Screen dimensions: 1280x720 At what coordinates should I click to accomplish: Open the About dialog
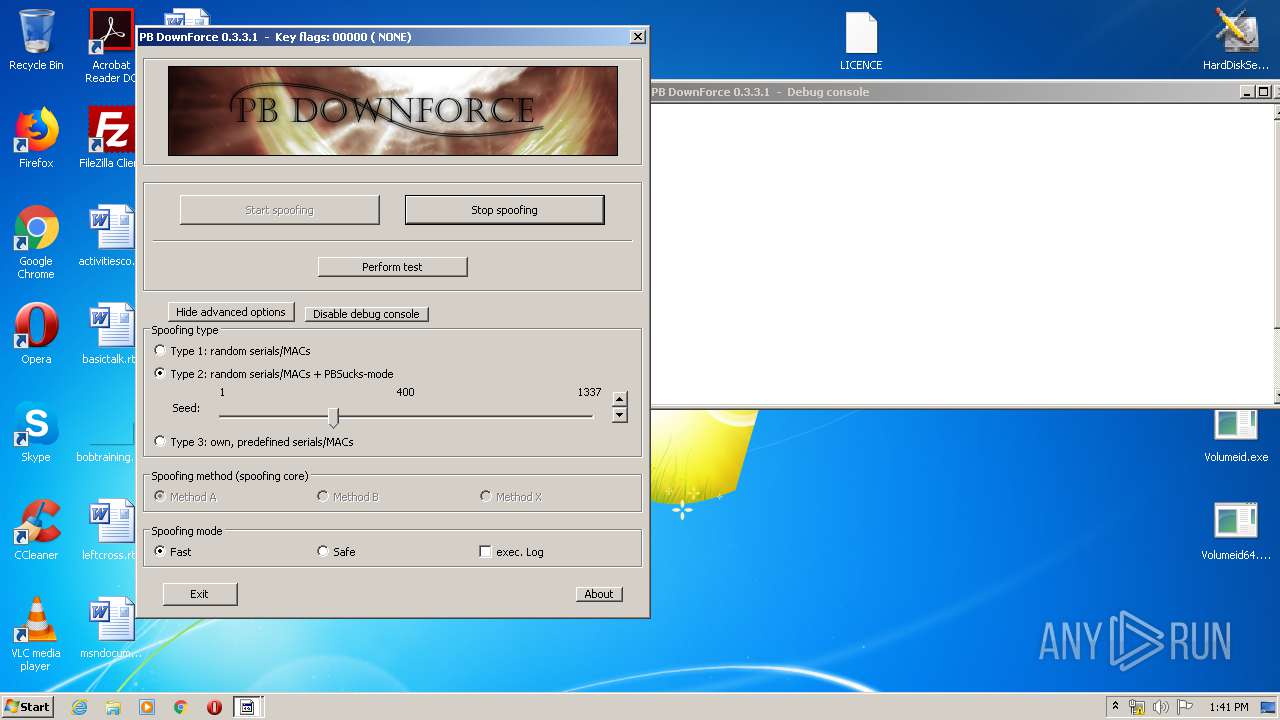pos(599,594)
